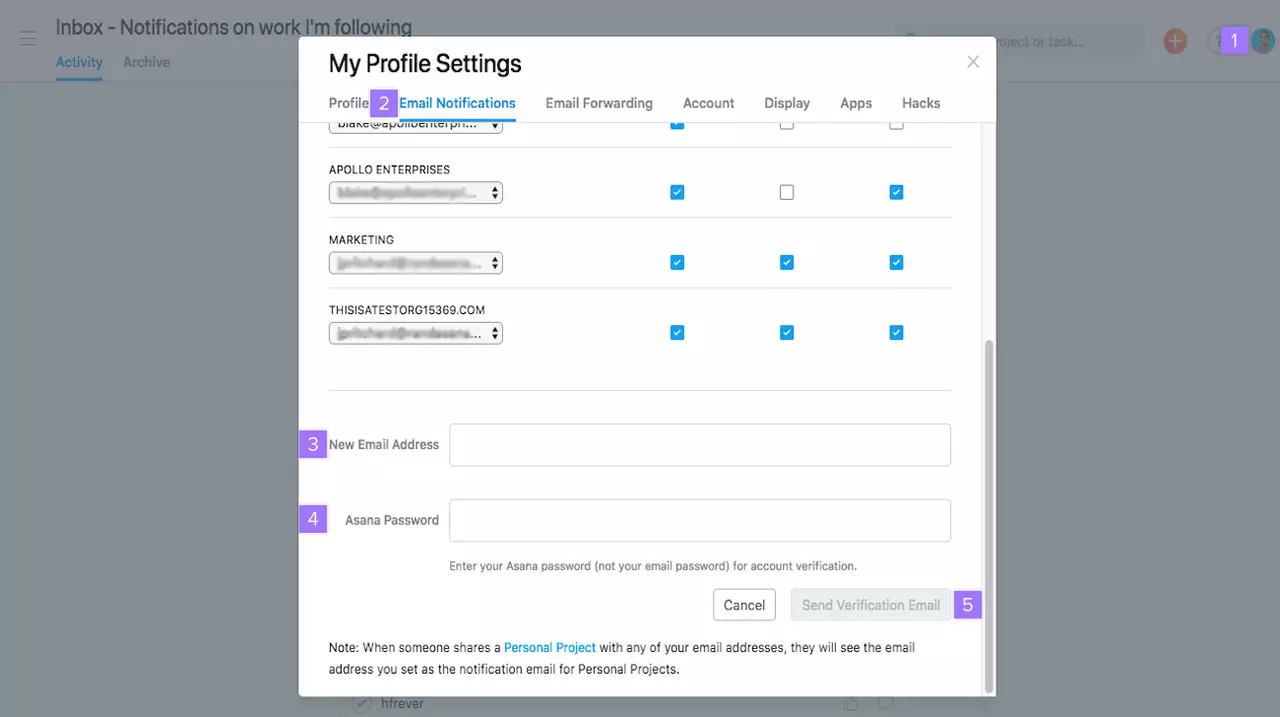The image size is (1280, 717).
Task: Enable middle checkbox for Apollo Enterprises
Action: 787,192
